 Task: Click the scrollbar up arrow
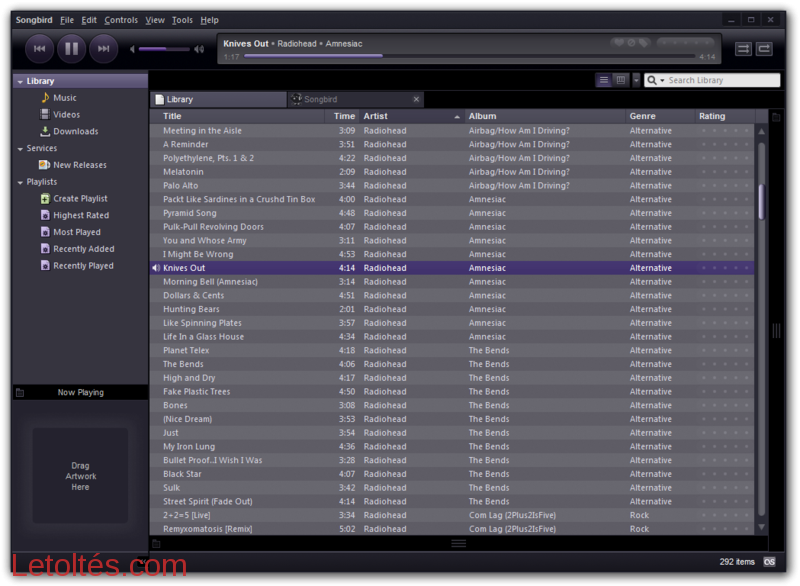[761, 131]
